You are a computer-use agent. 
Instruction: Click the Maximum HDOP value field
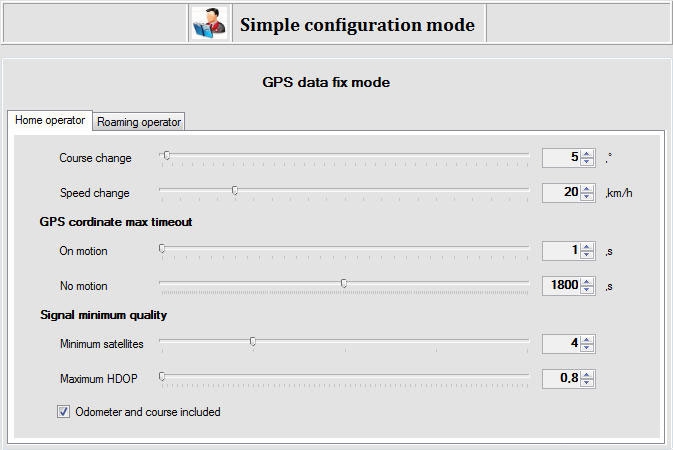coord(561,378)
